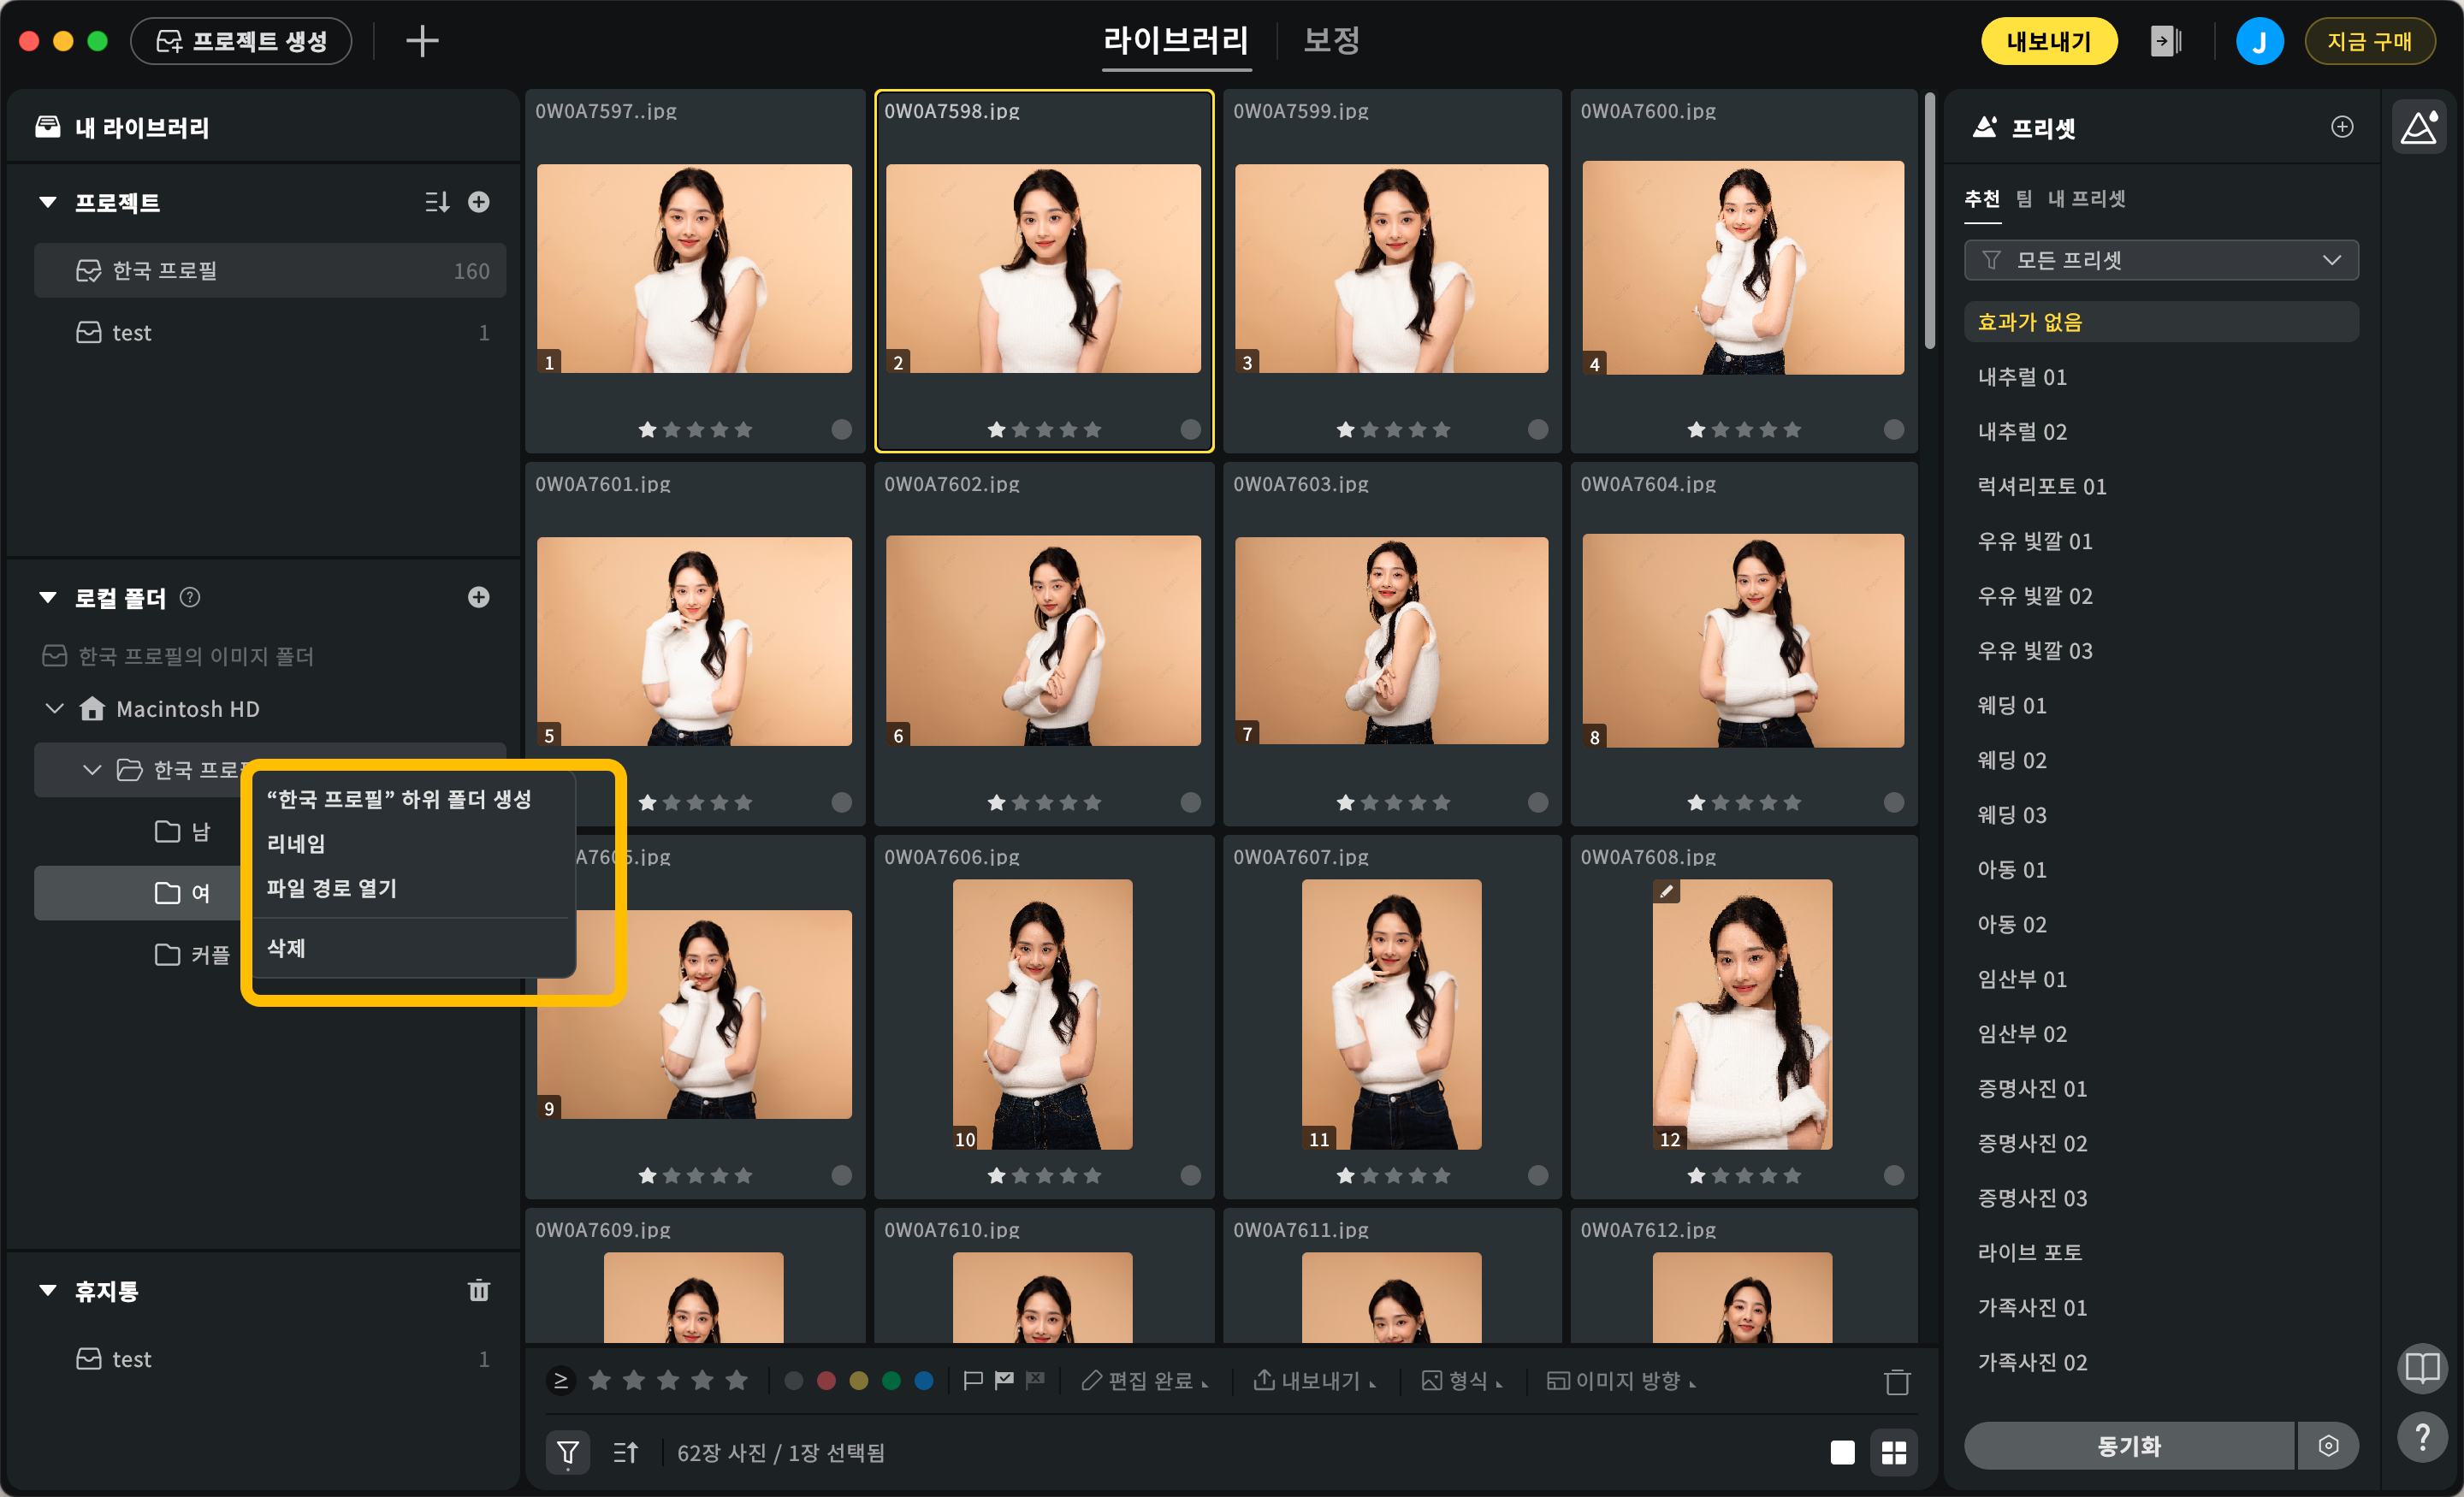Click the 지금 구매 button
Screen dimensions: 2464x1497
click(x=2369, y=41)
